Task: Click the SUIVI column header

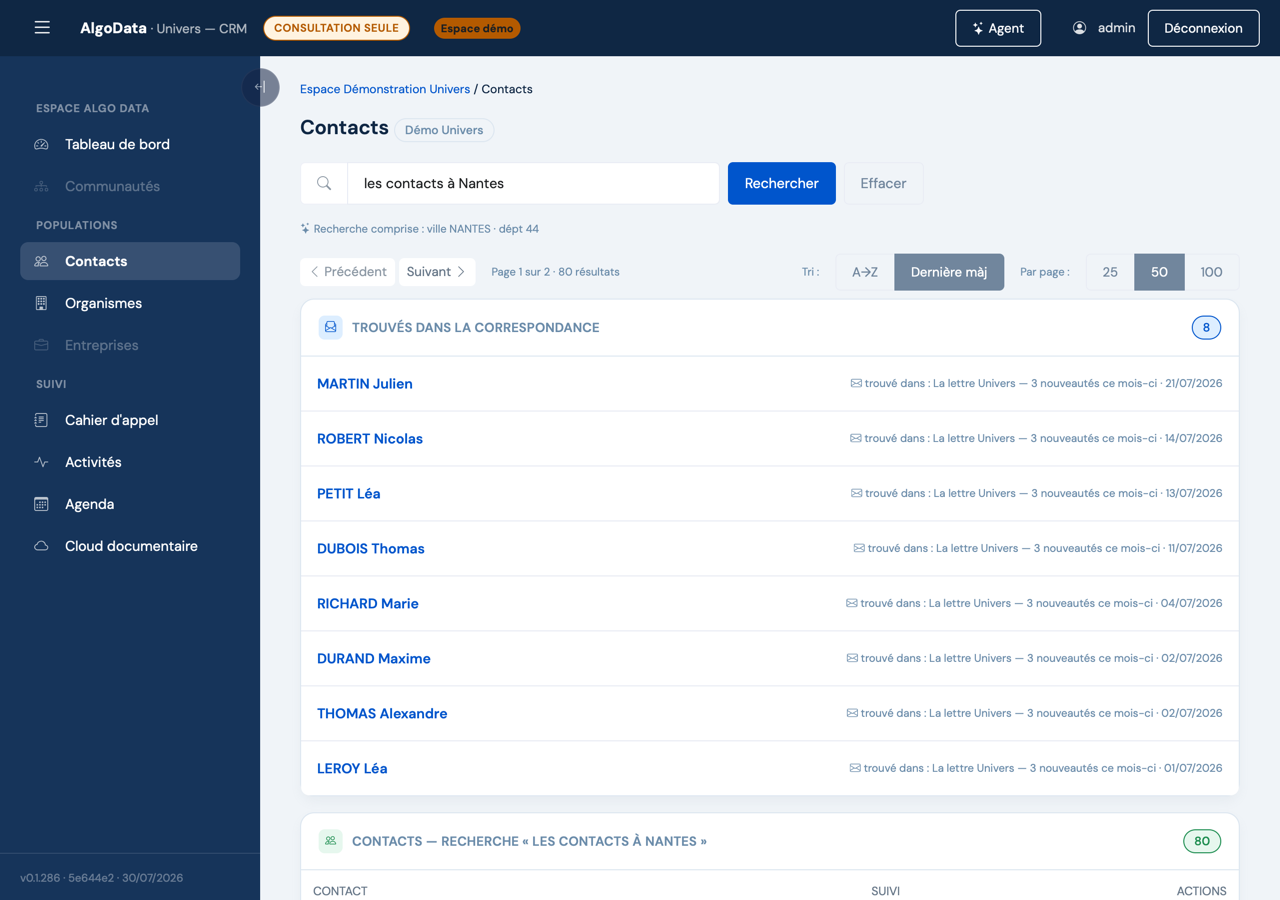Action: (x=885, y=891)
